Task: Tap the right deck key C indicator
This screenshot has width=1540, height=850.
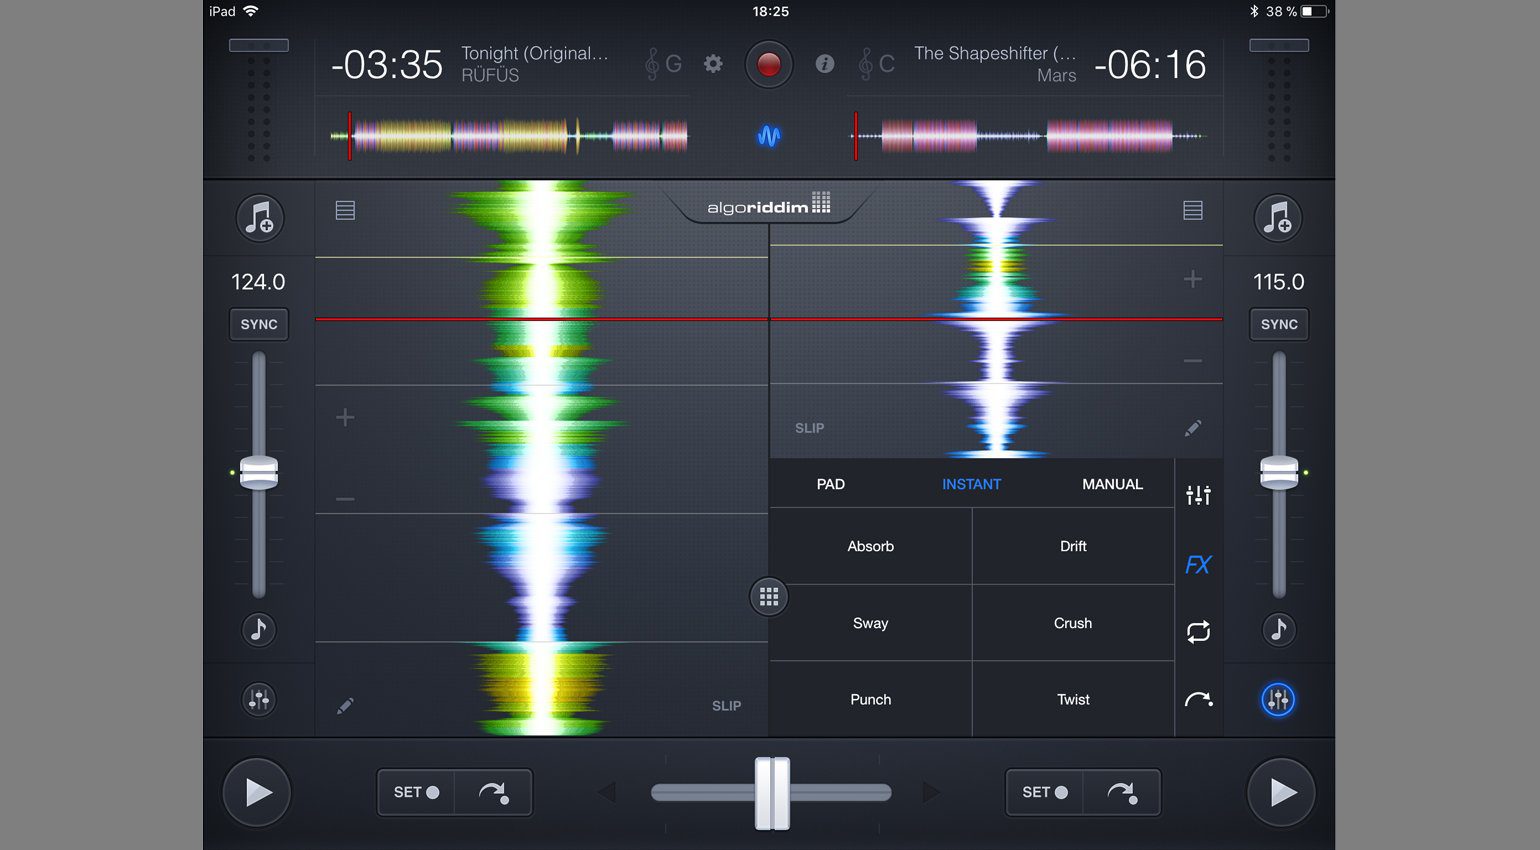Action: pyautogui.click(x=876, y=64)
